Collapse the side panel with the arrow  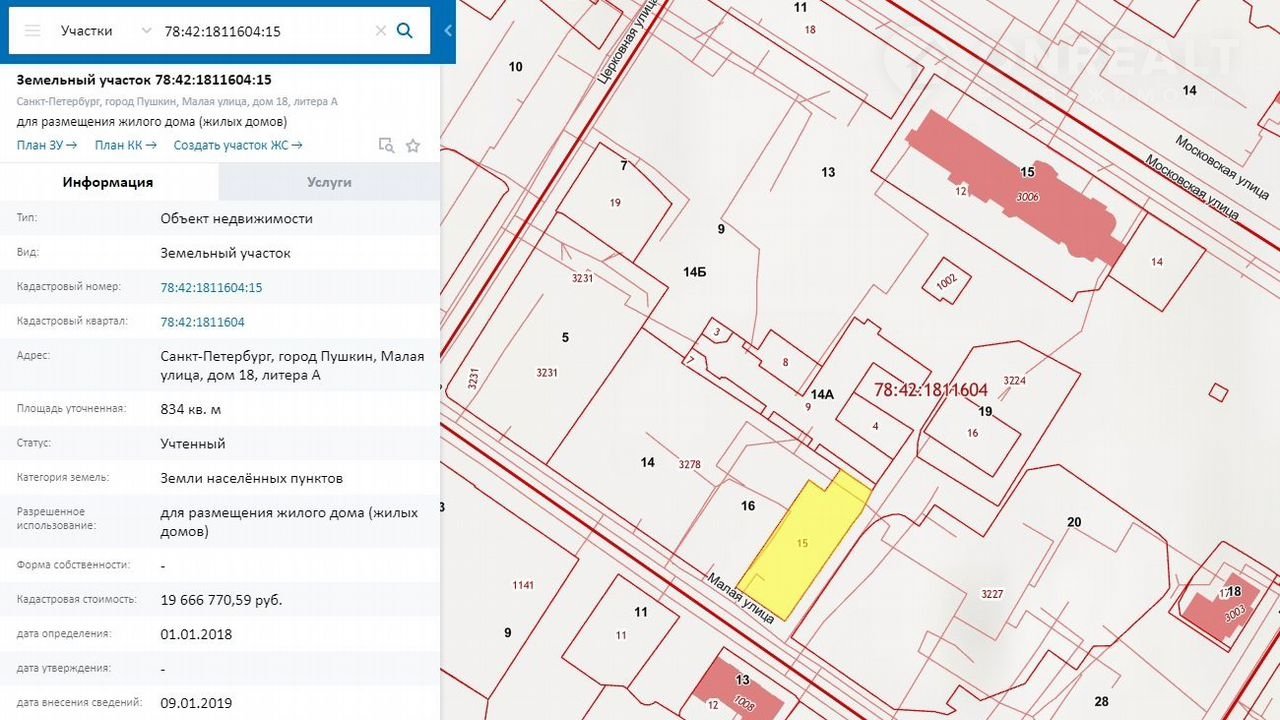point(448,31)
